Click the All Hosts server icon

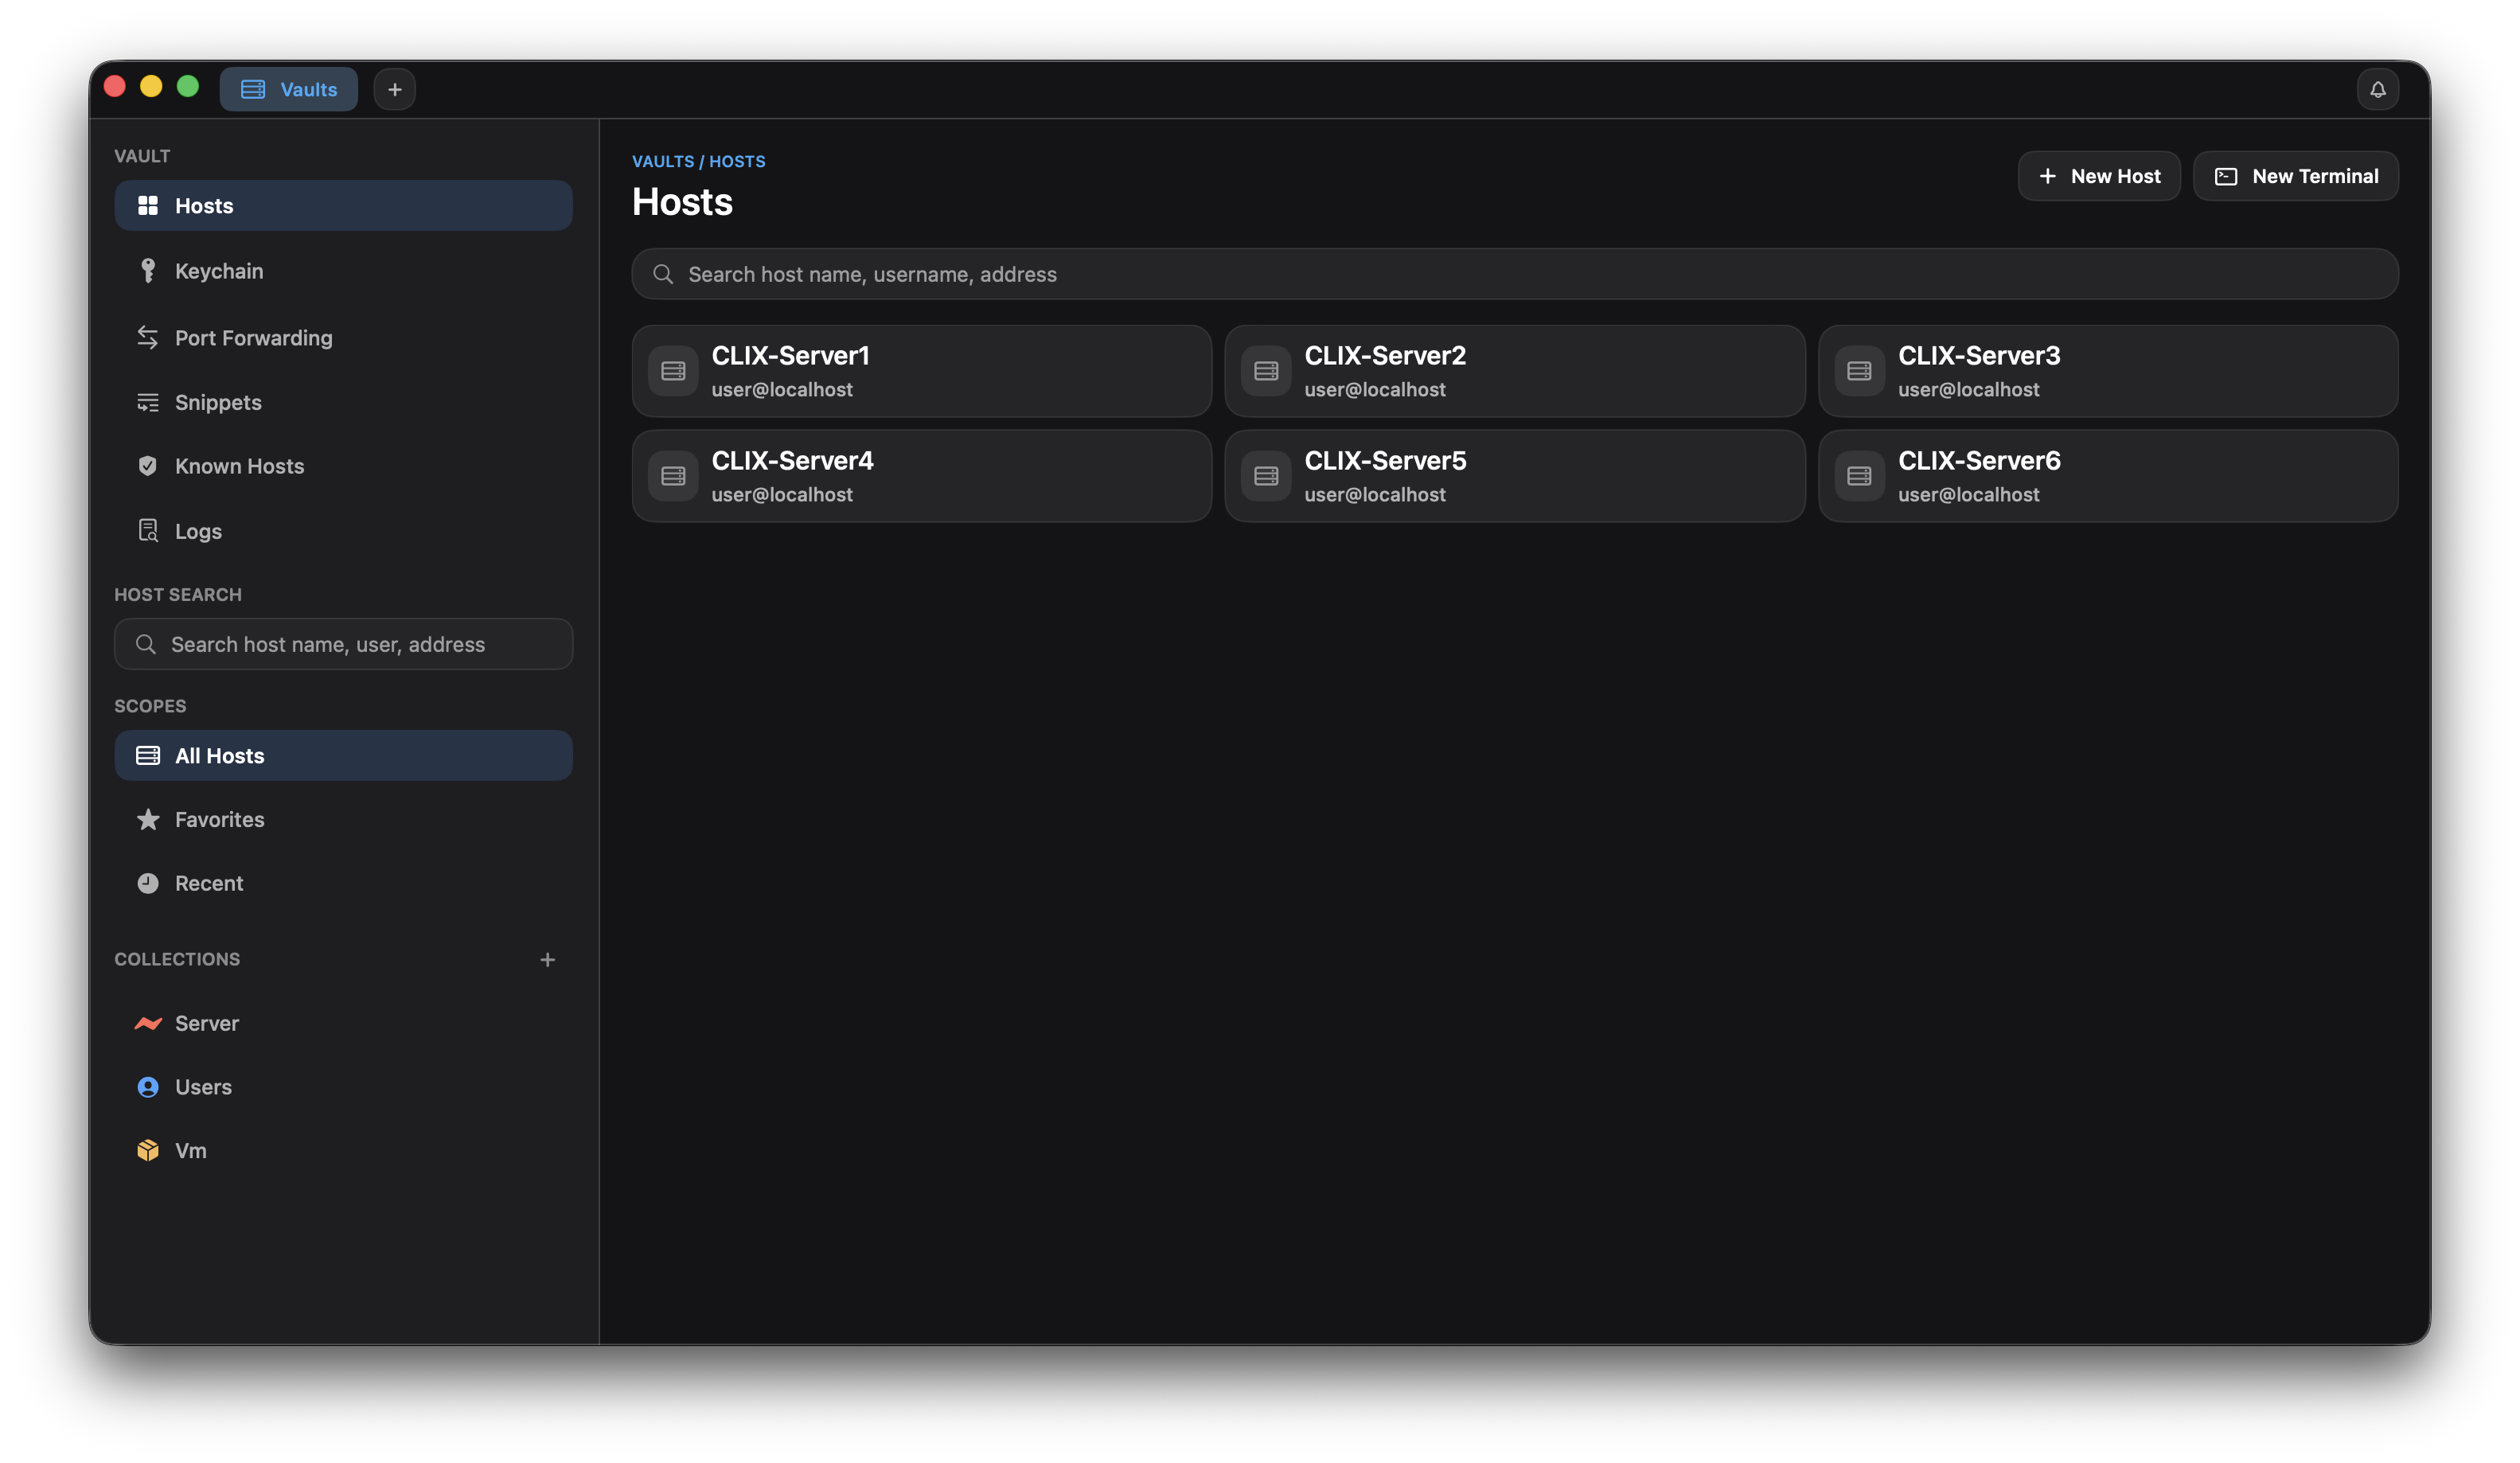point(148,756)
